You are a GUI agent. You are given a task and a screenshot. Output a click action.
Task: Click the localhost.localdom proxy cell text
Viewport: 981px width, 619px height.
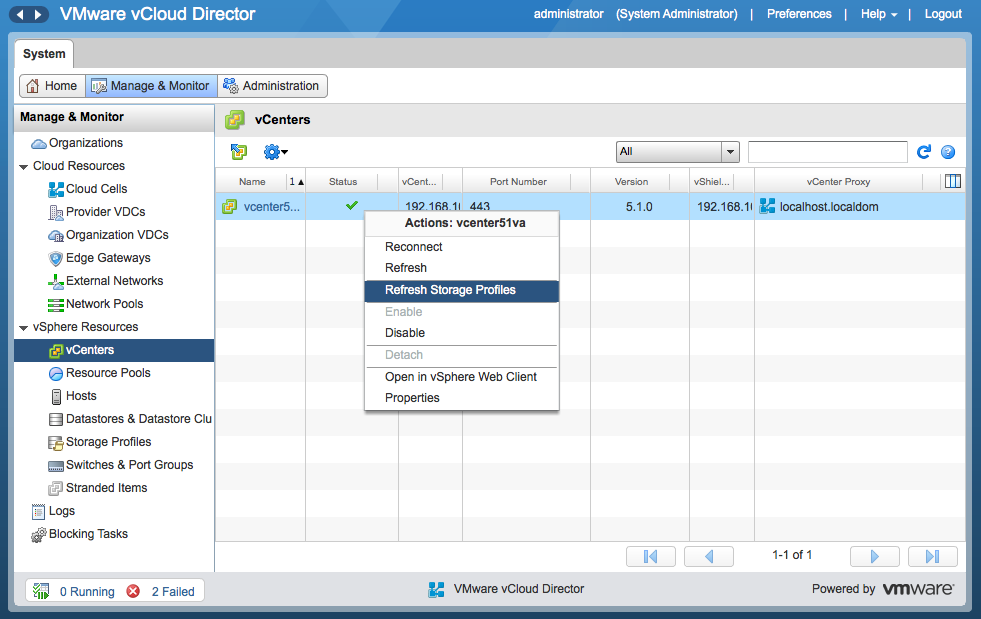point(829,207)
